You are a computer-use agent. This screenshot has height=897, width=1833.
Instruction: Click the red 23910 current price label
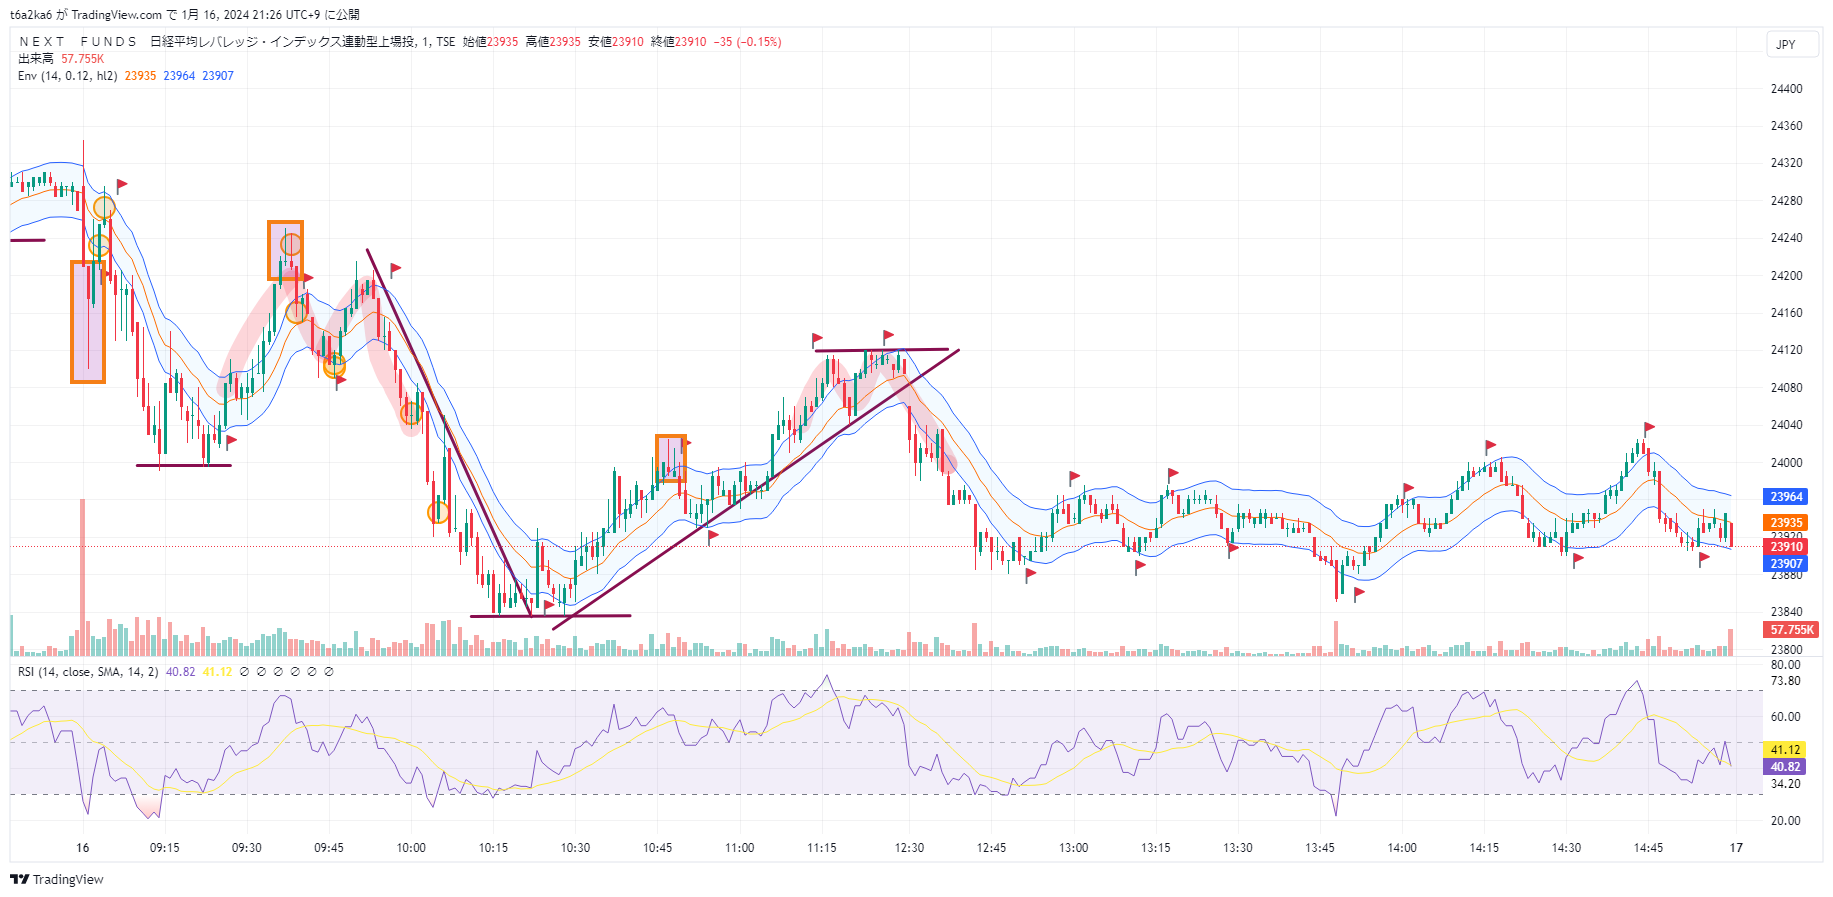click(x=1786, y=546)
